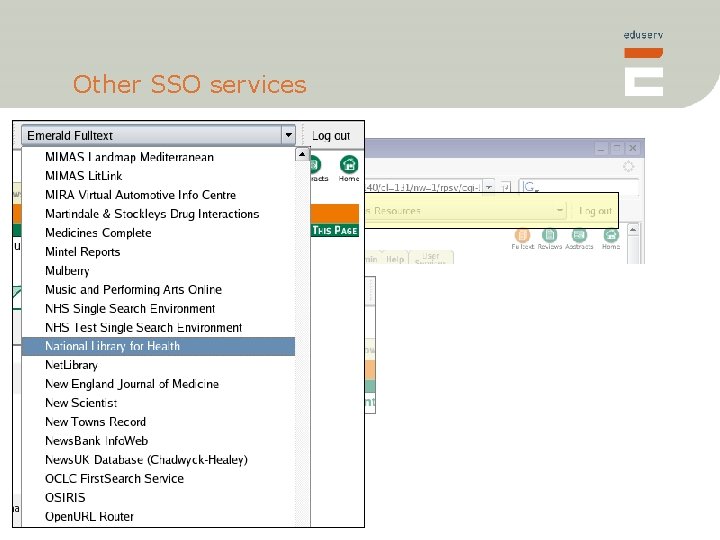
Task: Click the Fulltext icon in background window
Action: (523, 239)
